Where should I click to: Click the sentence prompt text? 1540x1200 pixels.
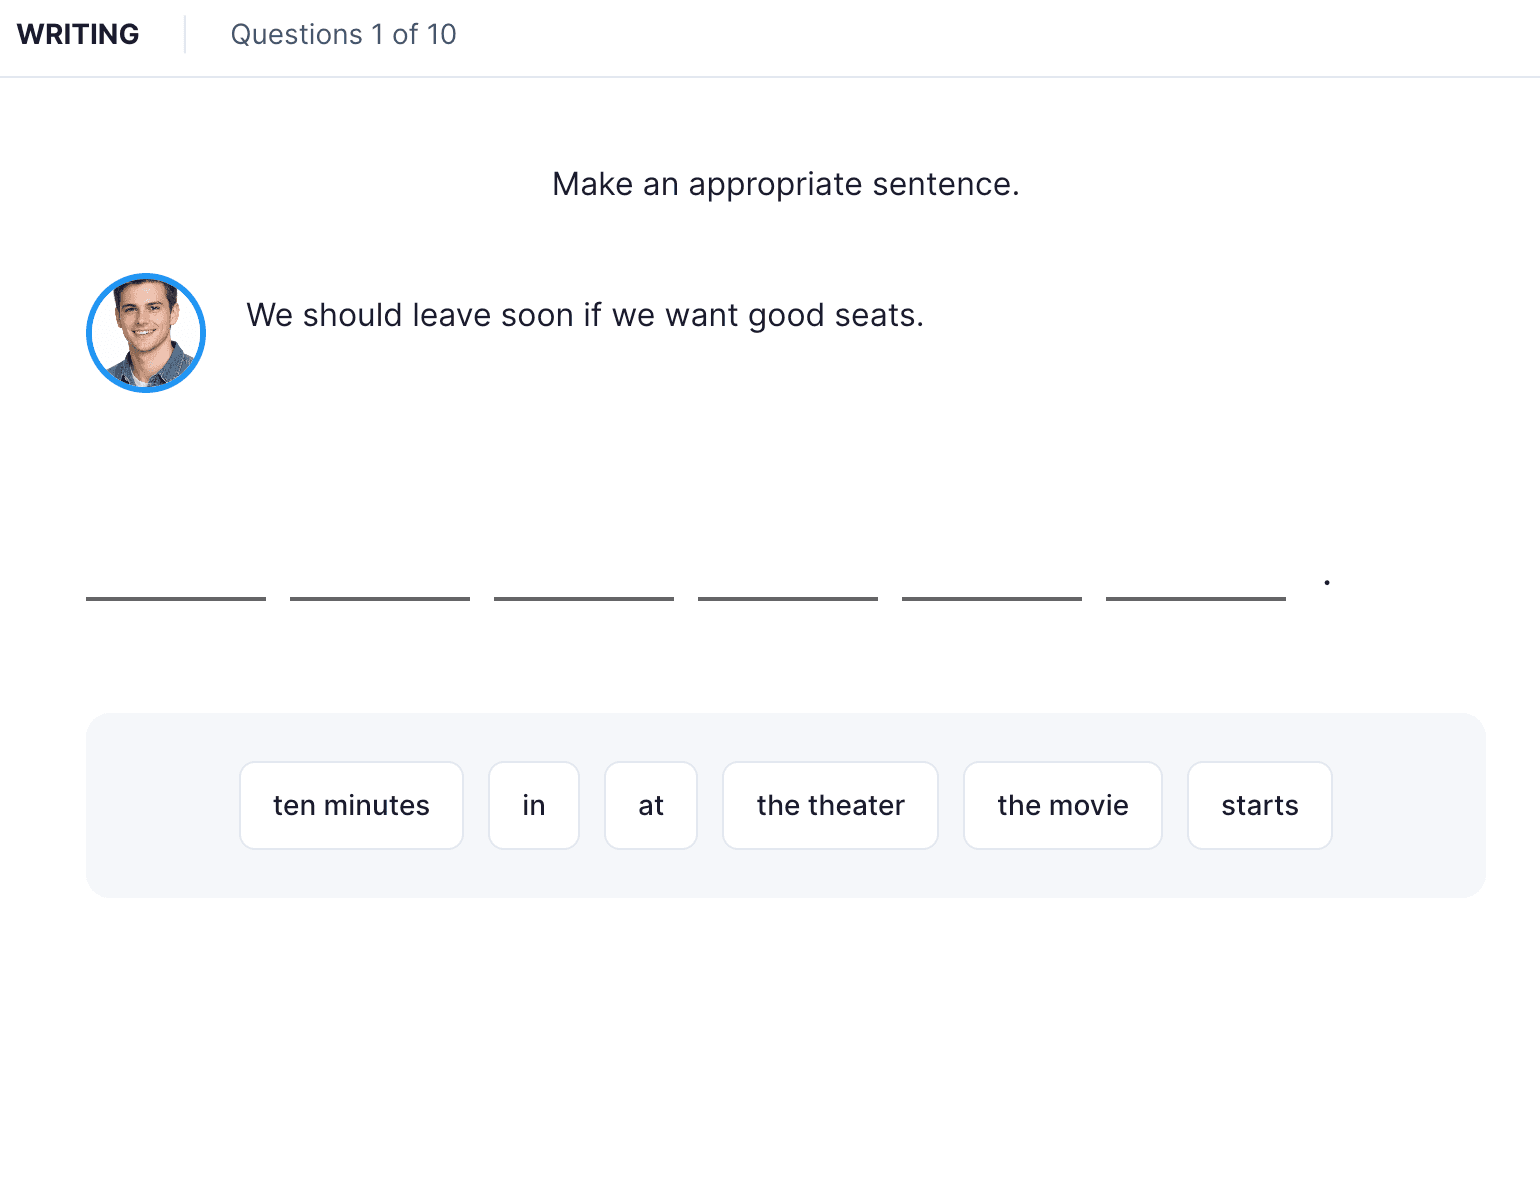[585, 314]
